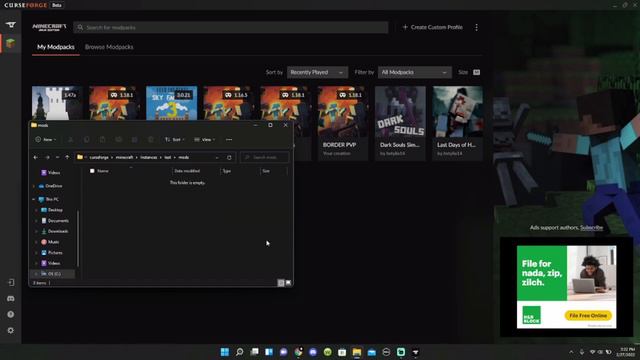Click the Cut icon in File Explorer toolbar
640x360 pixels.
click(71, 140)
